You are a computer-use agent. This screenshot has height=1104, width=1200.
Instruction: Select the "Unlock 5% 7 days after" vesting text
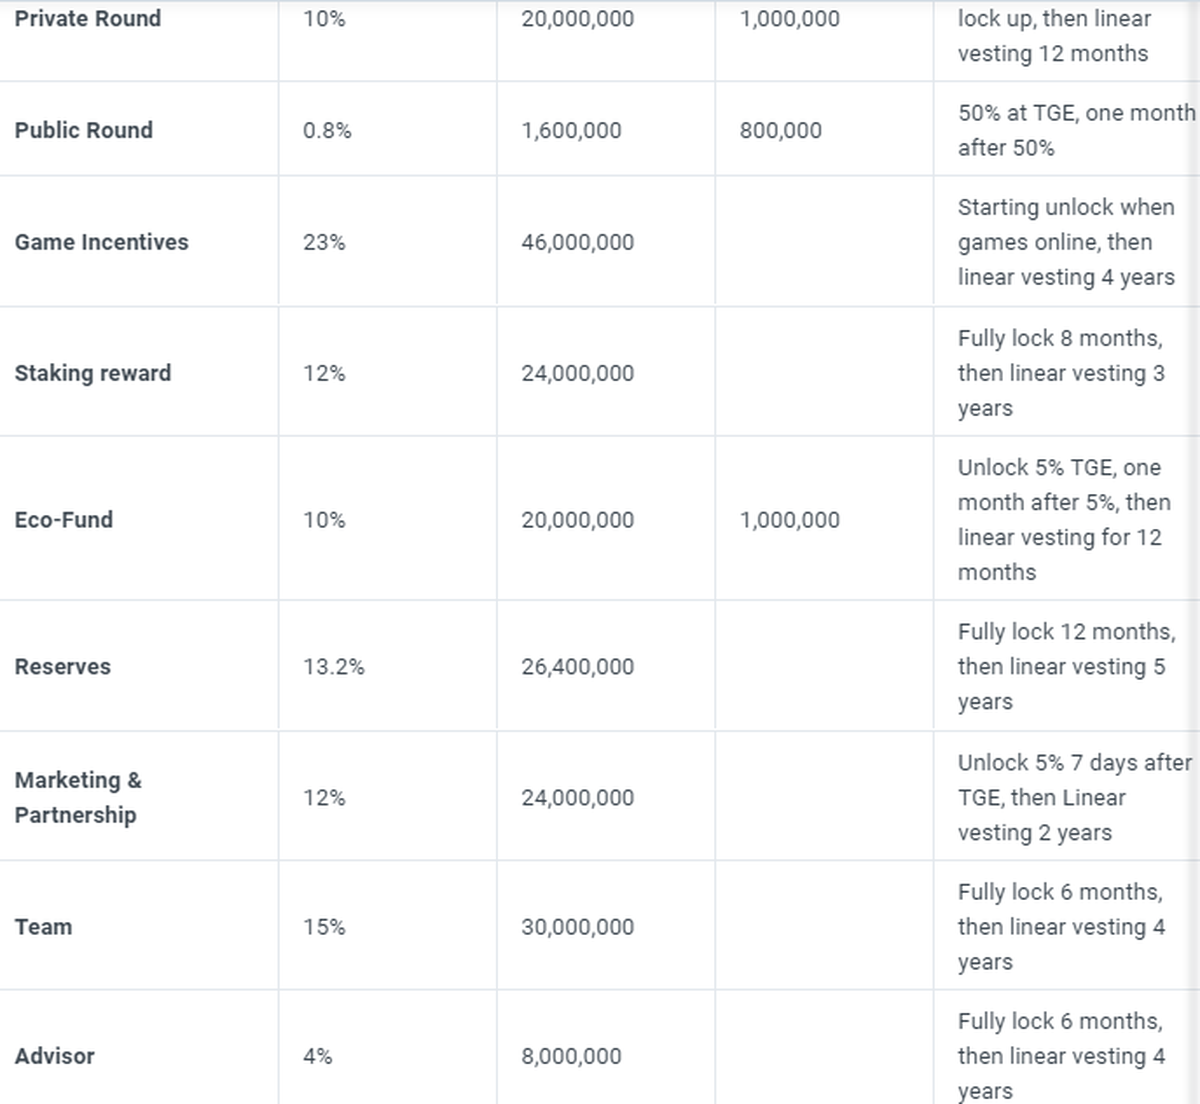pos(1074,763)
